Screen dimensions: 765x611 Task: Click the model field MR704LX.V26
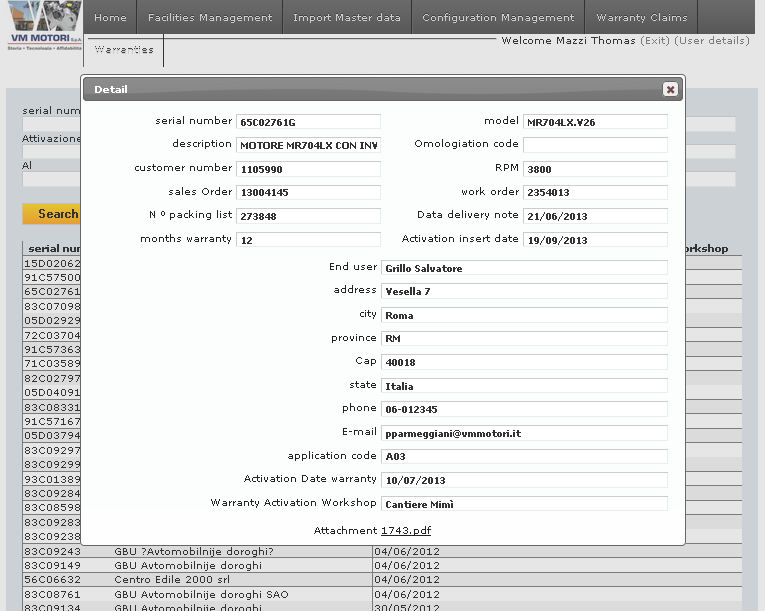[595, 122]
